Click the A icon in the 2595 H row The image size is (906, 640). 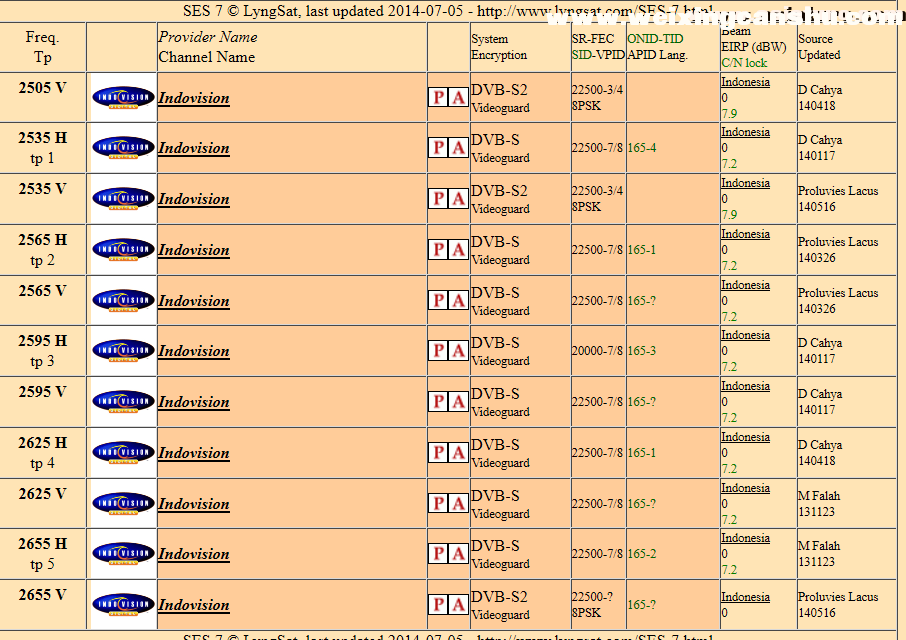pos(458,351)
